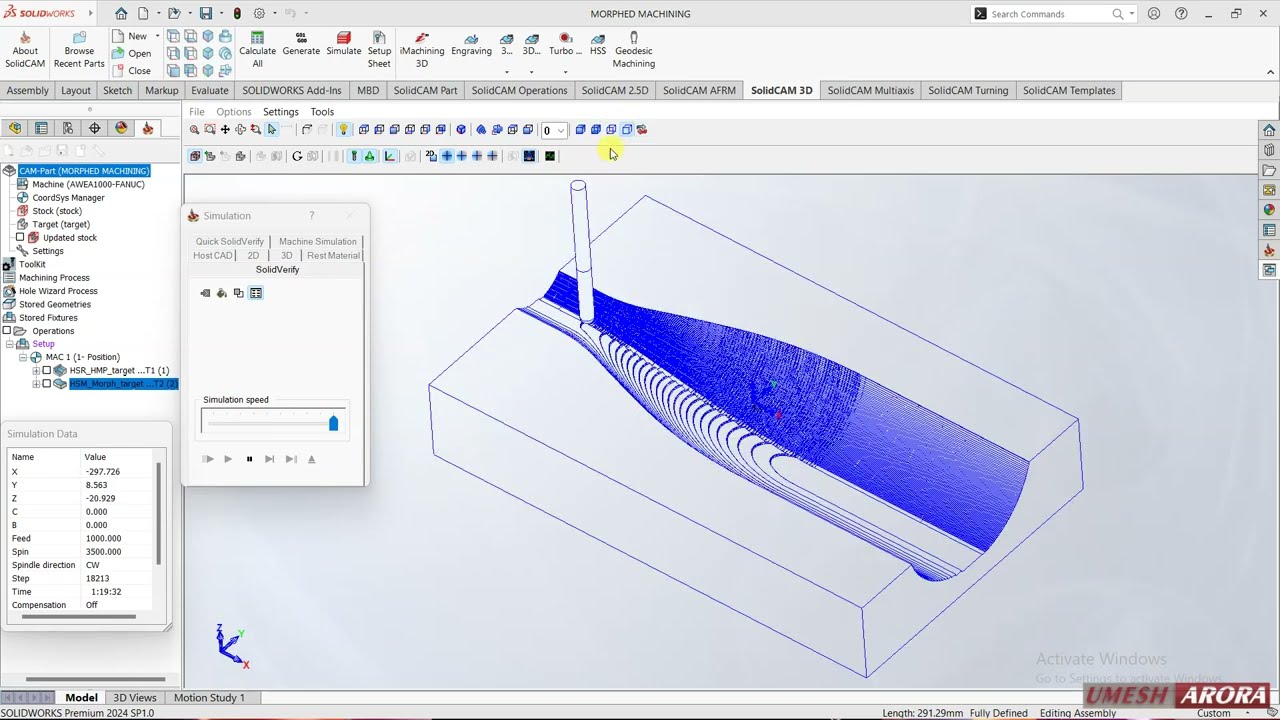Viewport: 1280px width, 720px height.
Task: Toggle toolpath axis display icon
Action: [390, 156]
